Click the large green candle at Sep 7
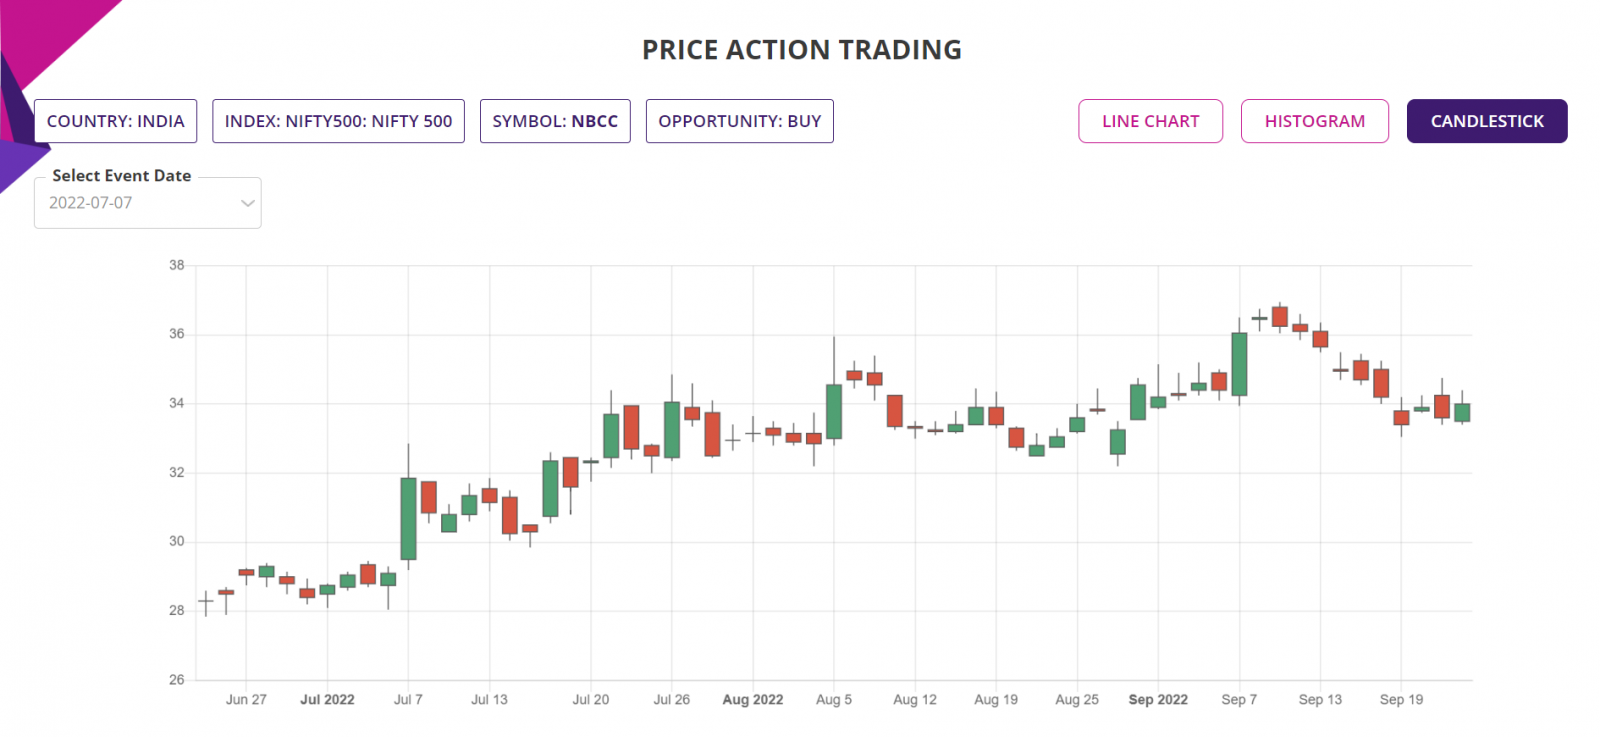The height and width of the screenshot is (737, 1600). point(1239,364)
